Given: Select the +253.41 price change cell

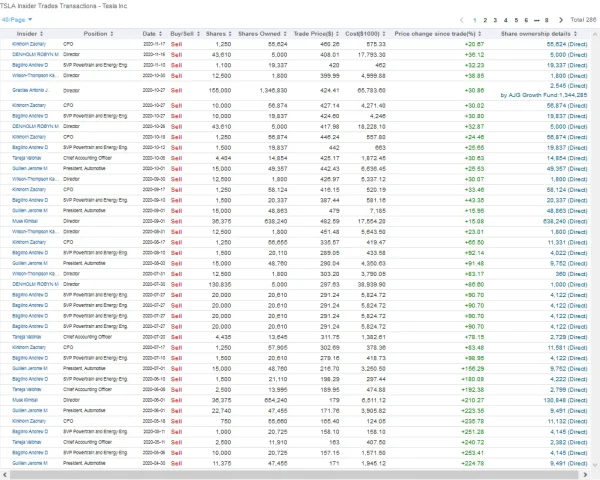Looking at the screenshot, I should [473, 453].
